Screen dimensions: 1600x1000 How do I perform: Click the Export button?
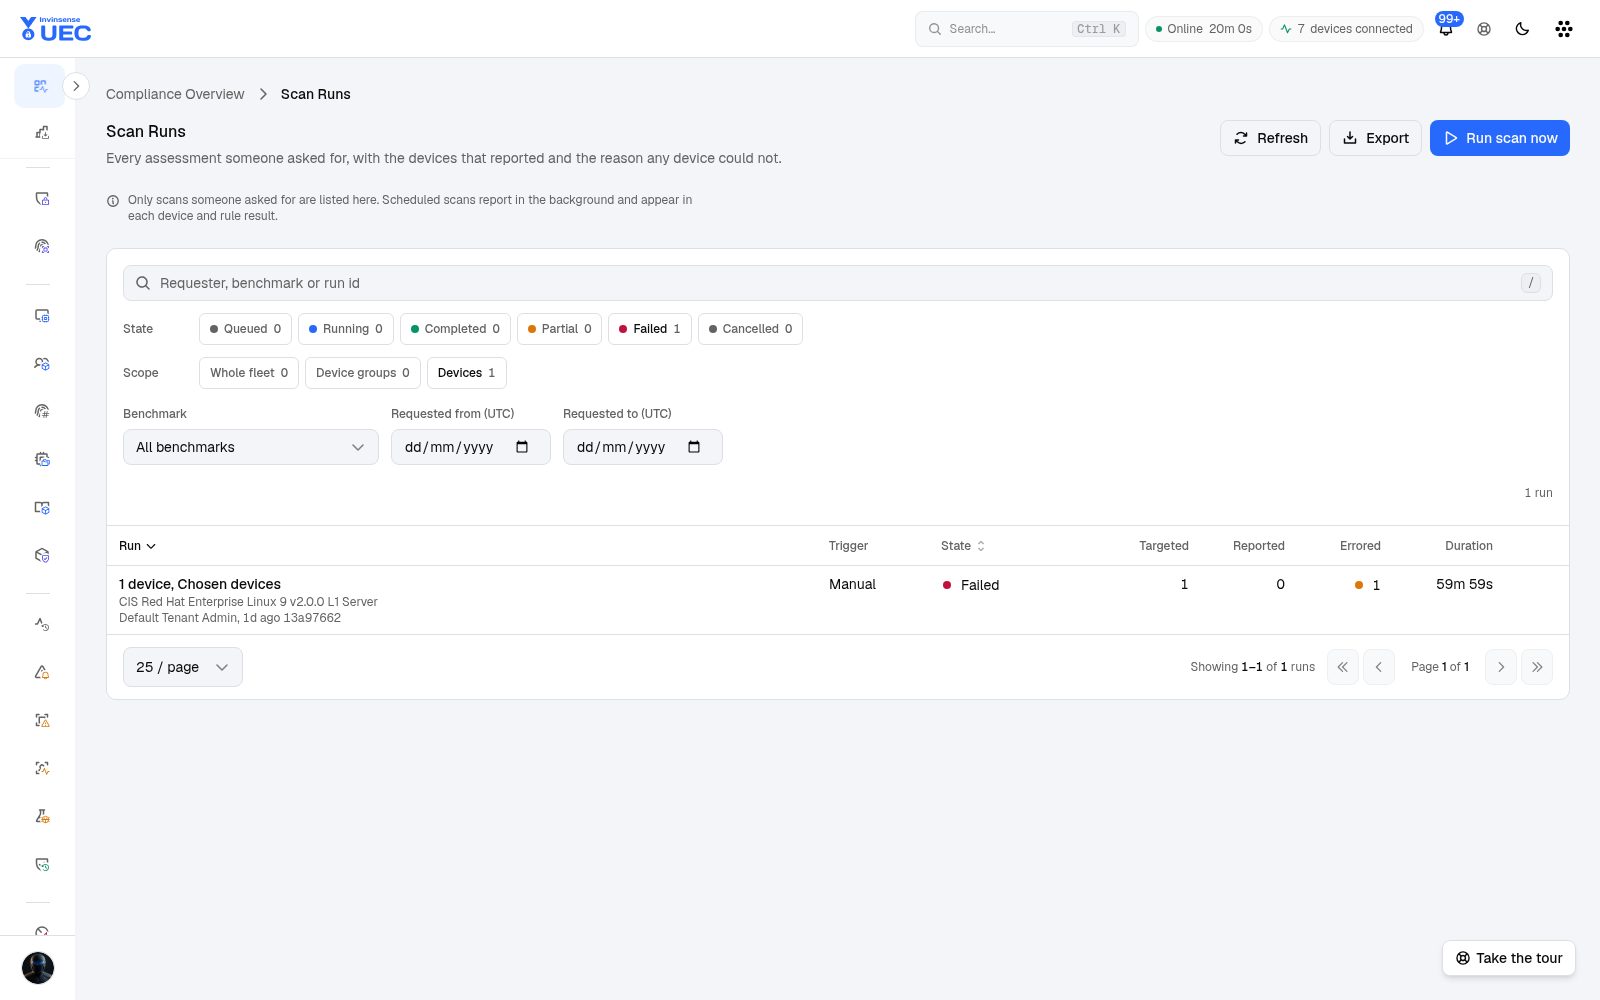pyautogui.click(x=1375, y=138)
